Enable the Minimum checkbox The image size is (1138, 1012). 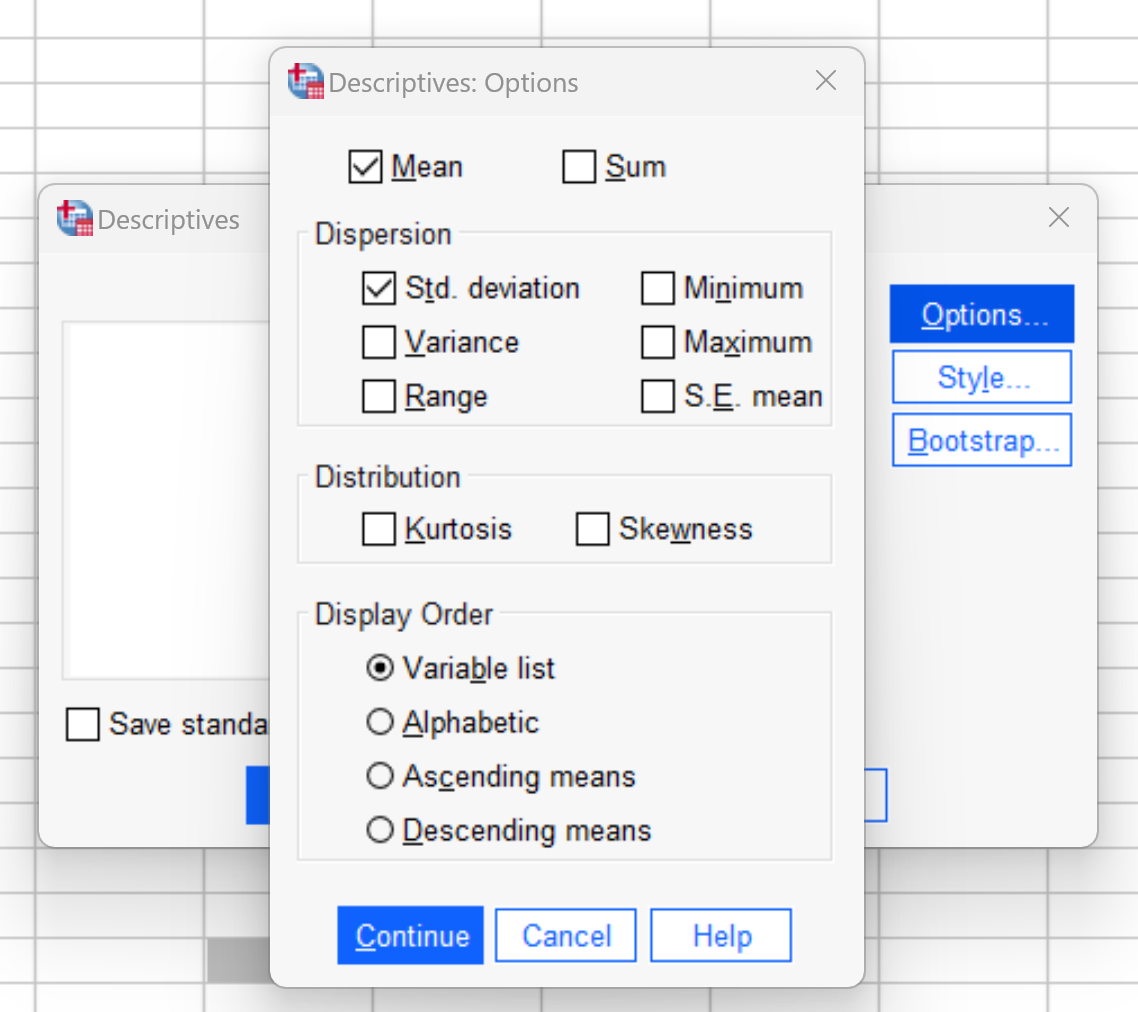click(657, 289)
